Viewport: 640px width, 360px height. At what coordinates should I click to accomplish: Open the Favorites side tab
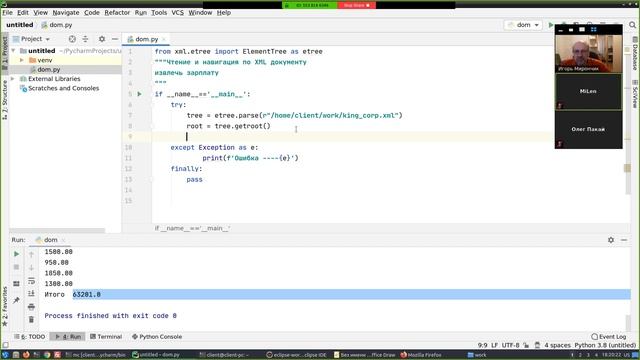click(x=4, y=306)
